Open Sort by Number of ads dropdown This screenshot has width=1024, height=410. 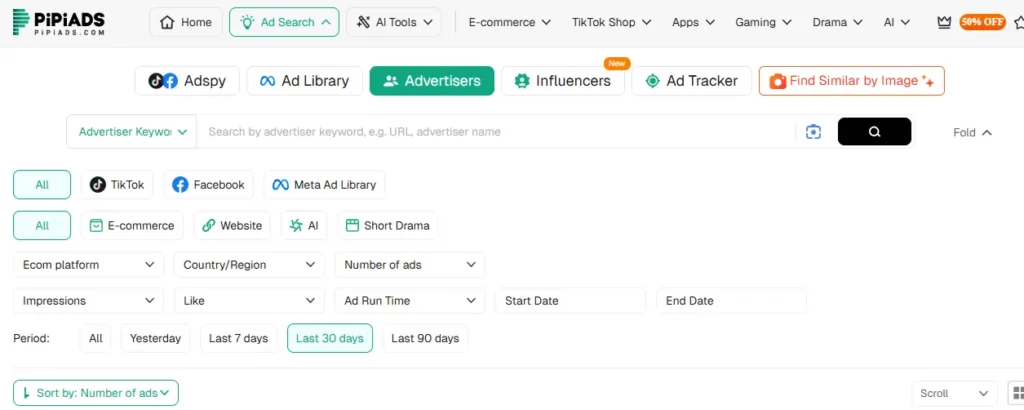96,393
